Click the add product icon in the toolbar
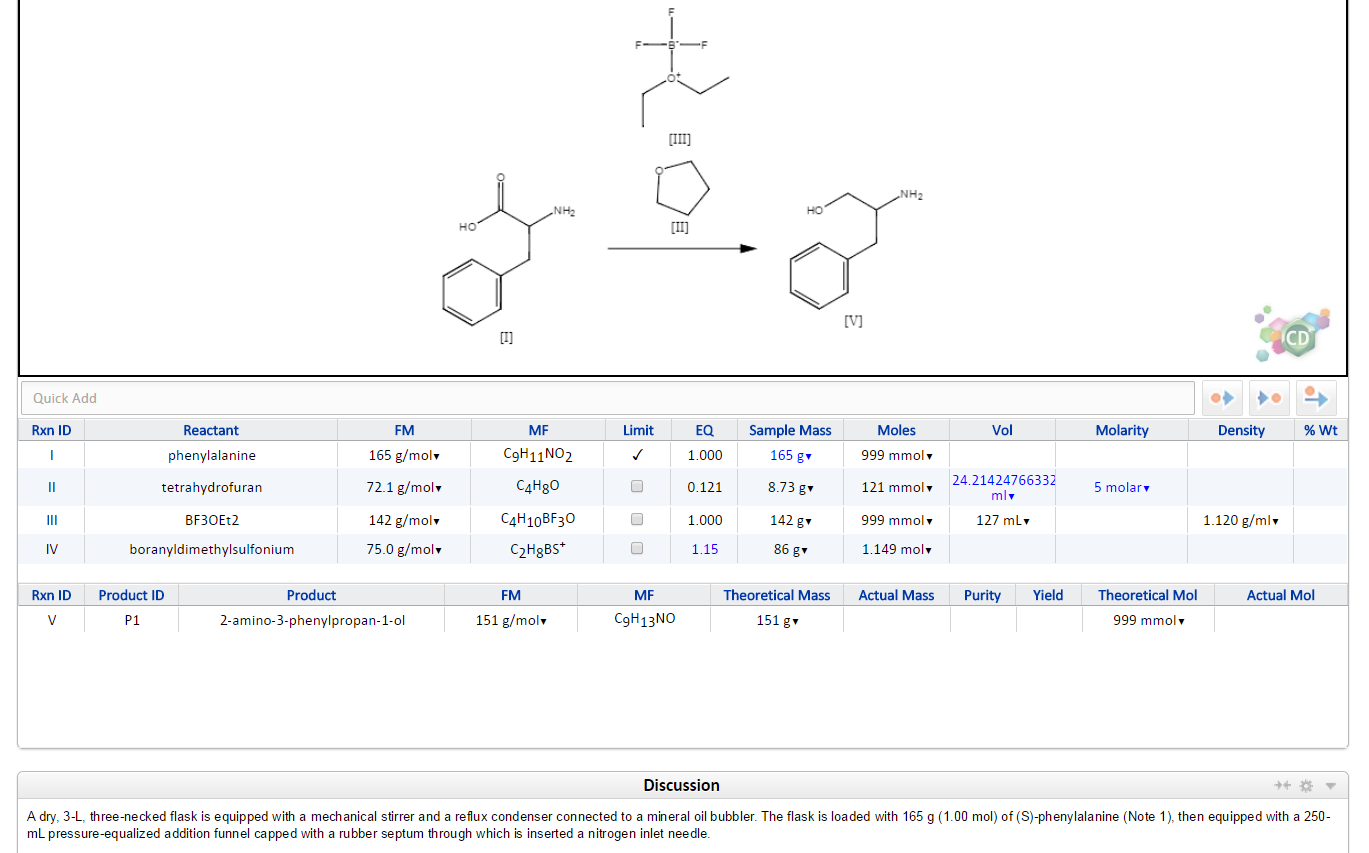Viewport: 1369px width, 853px height. [x=1268, y=397]
